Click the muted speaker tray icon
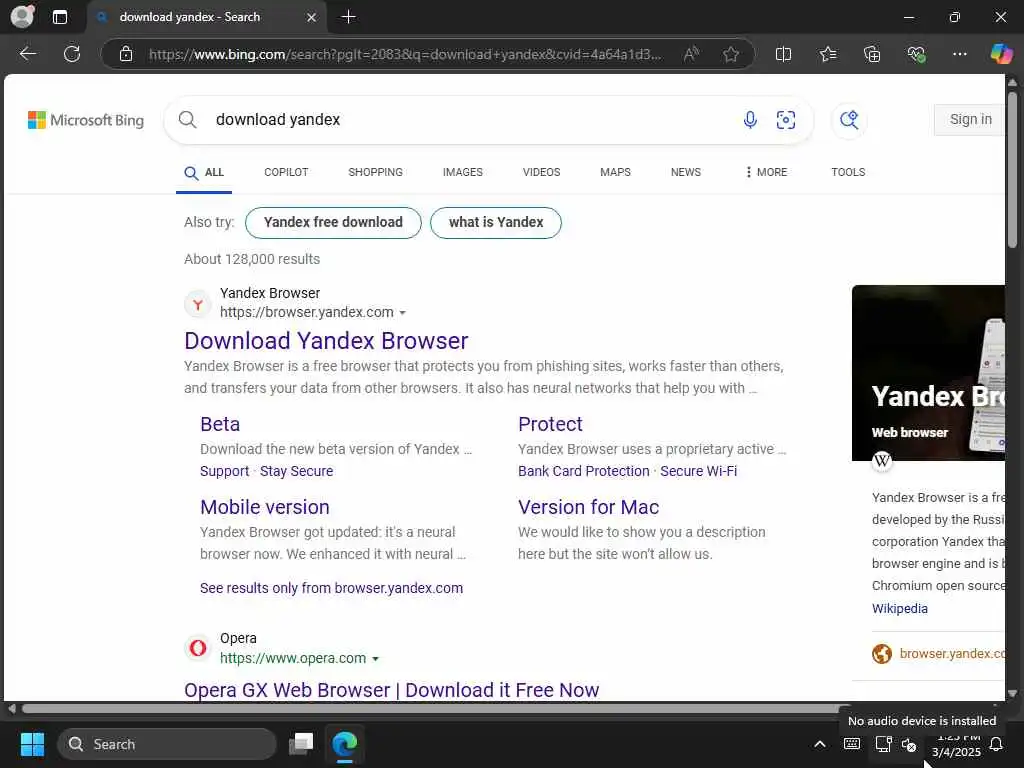1024x768 pixels. click(909, 744)
